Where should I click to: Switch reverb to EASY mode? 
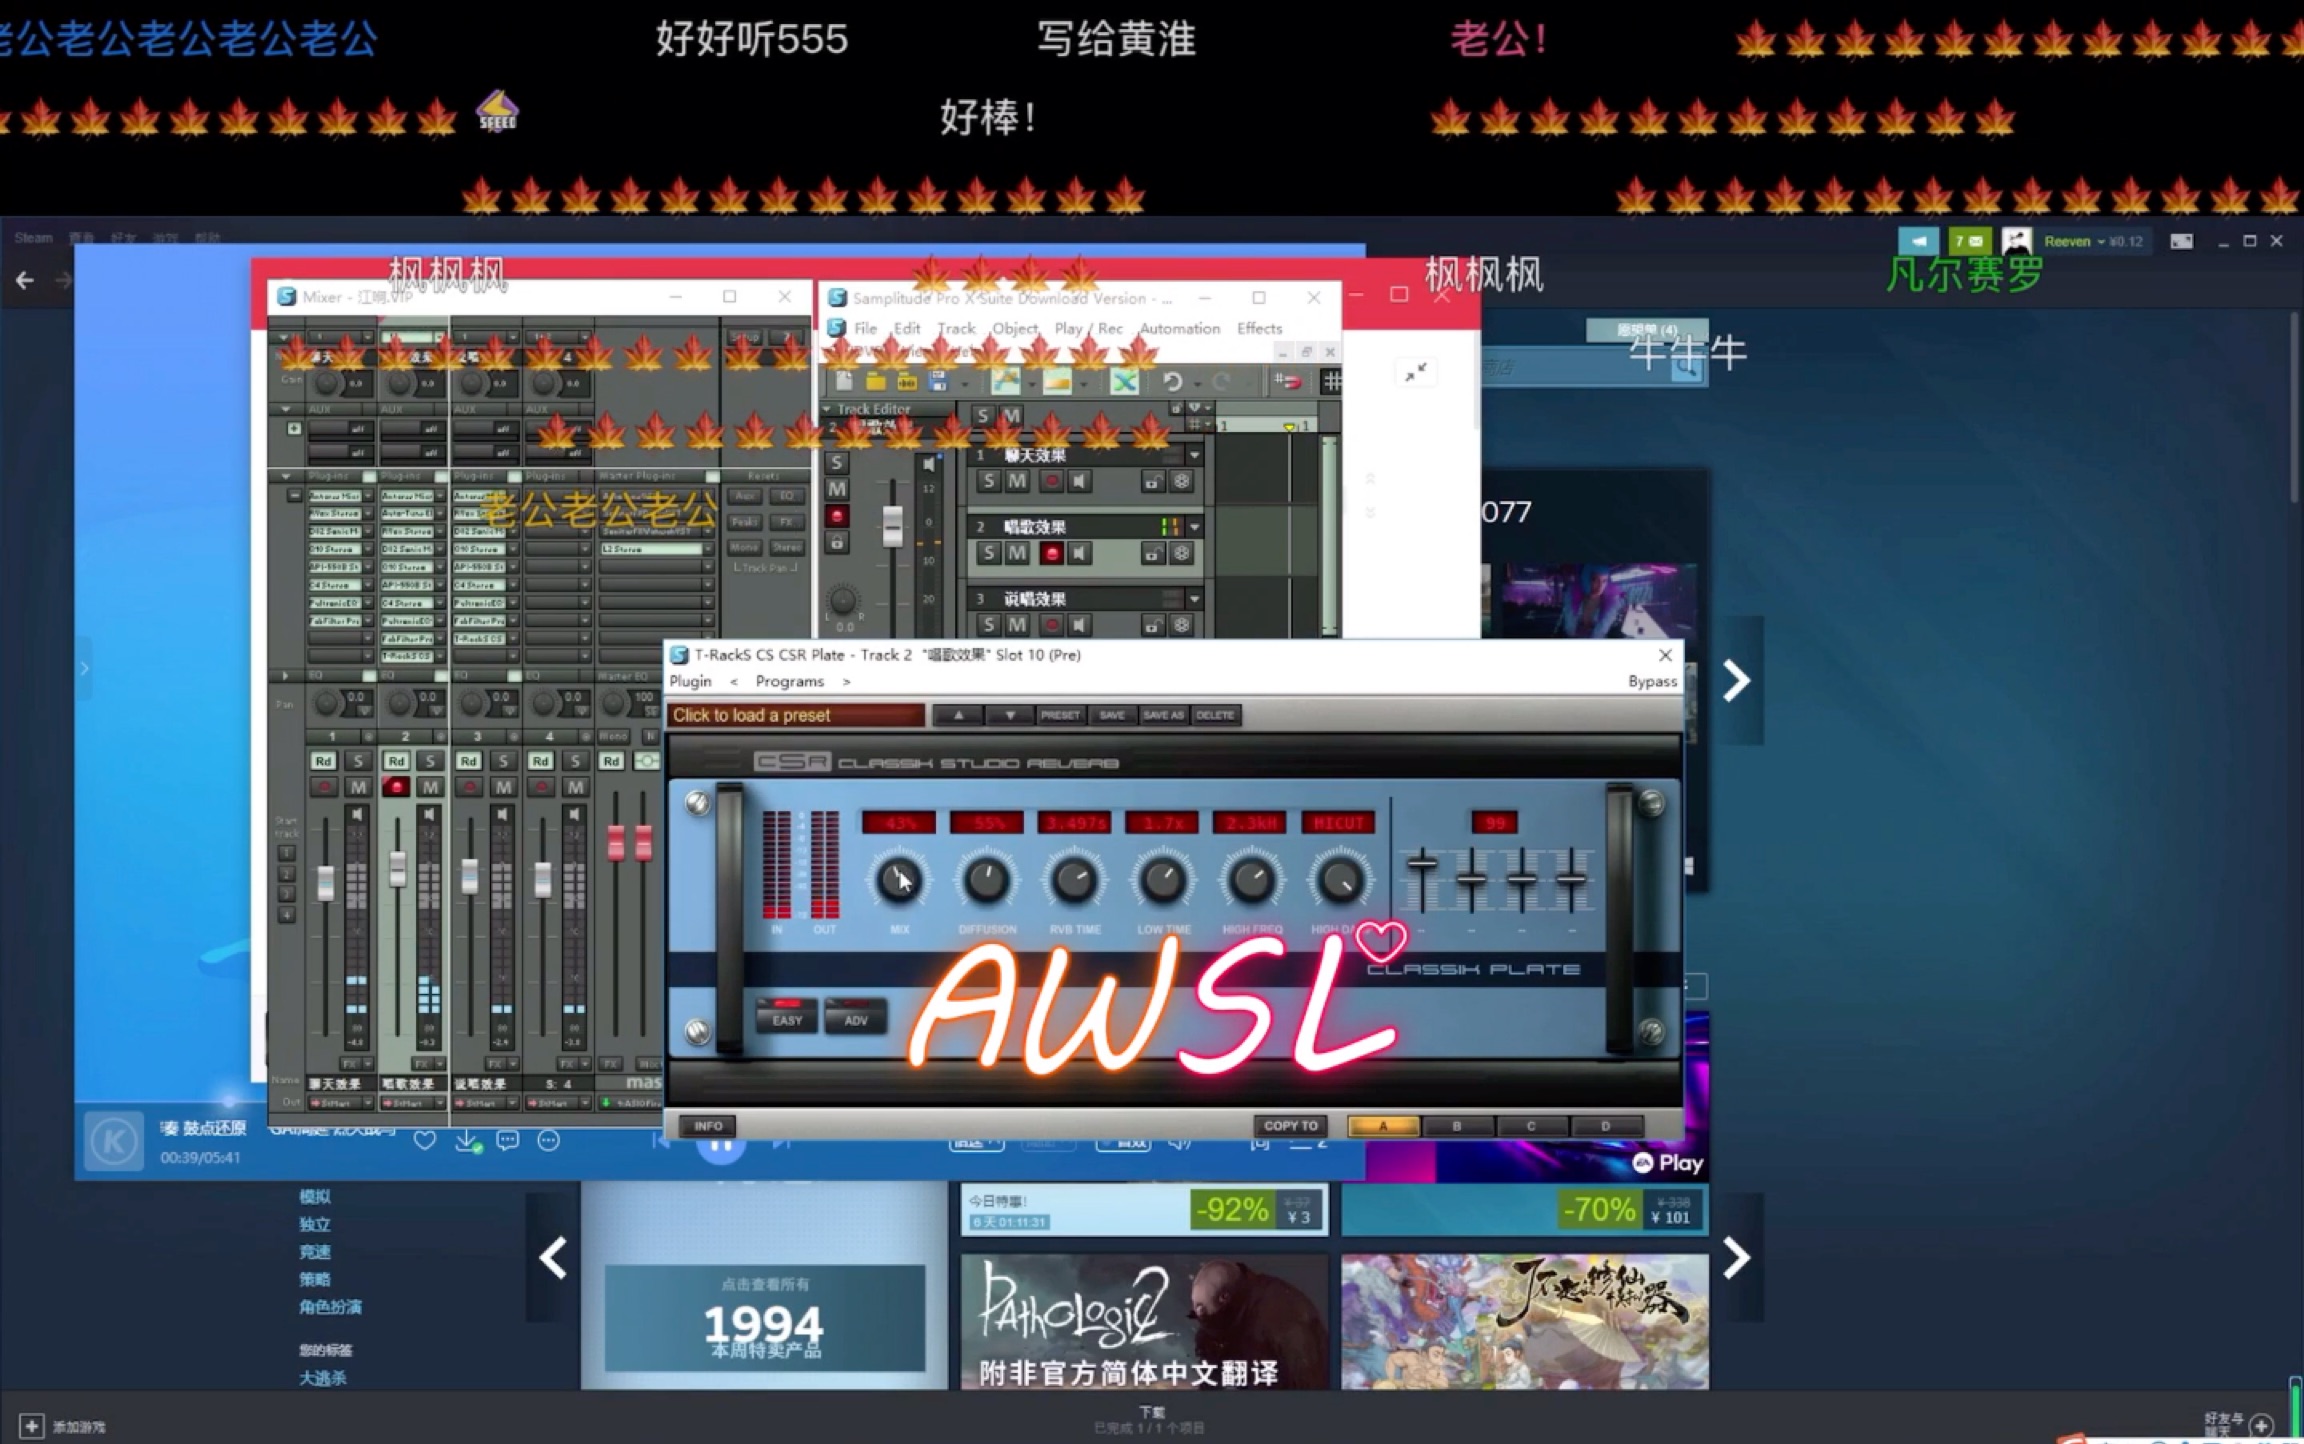787,1016
